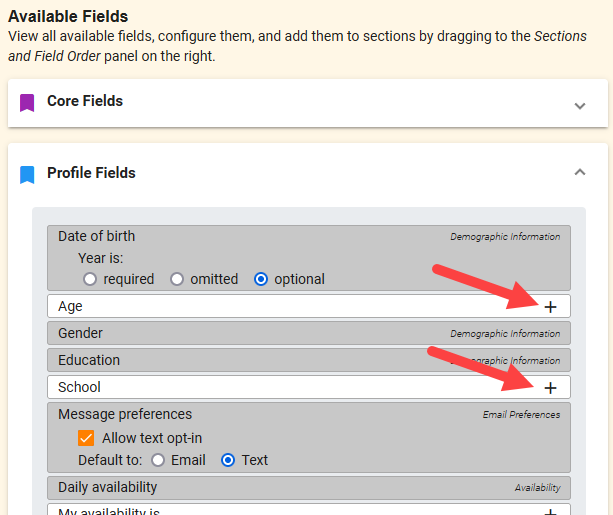
Task: Toggle the Allow text opt-in checkbox
Action: tap(86, 438)
